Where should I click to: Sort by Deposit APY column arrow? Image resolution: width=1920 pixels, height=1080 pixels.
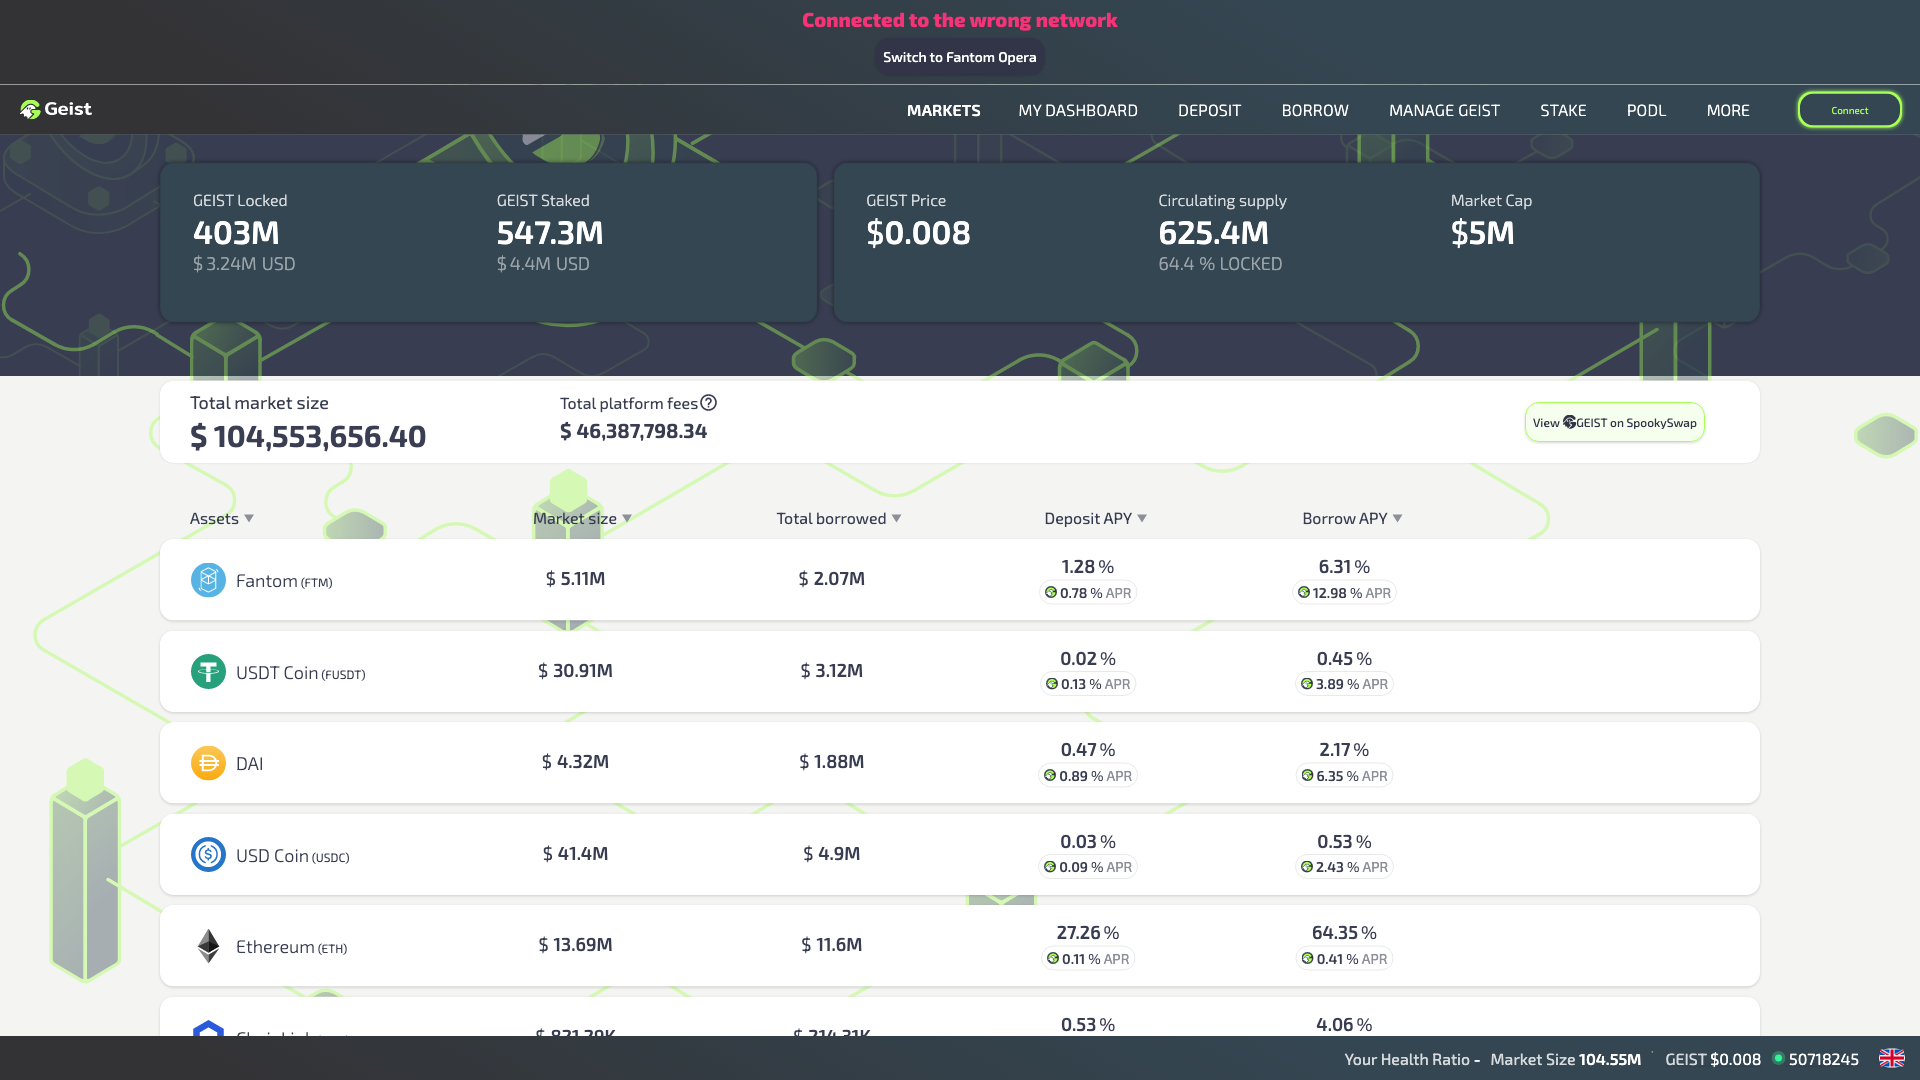[x=1142, y=518]
